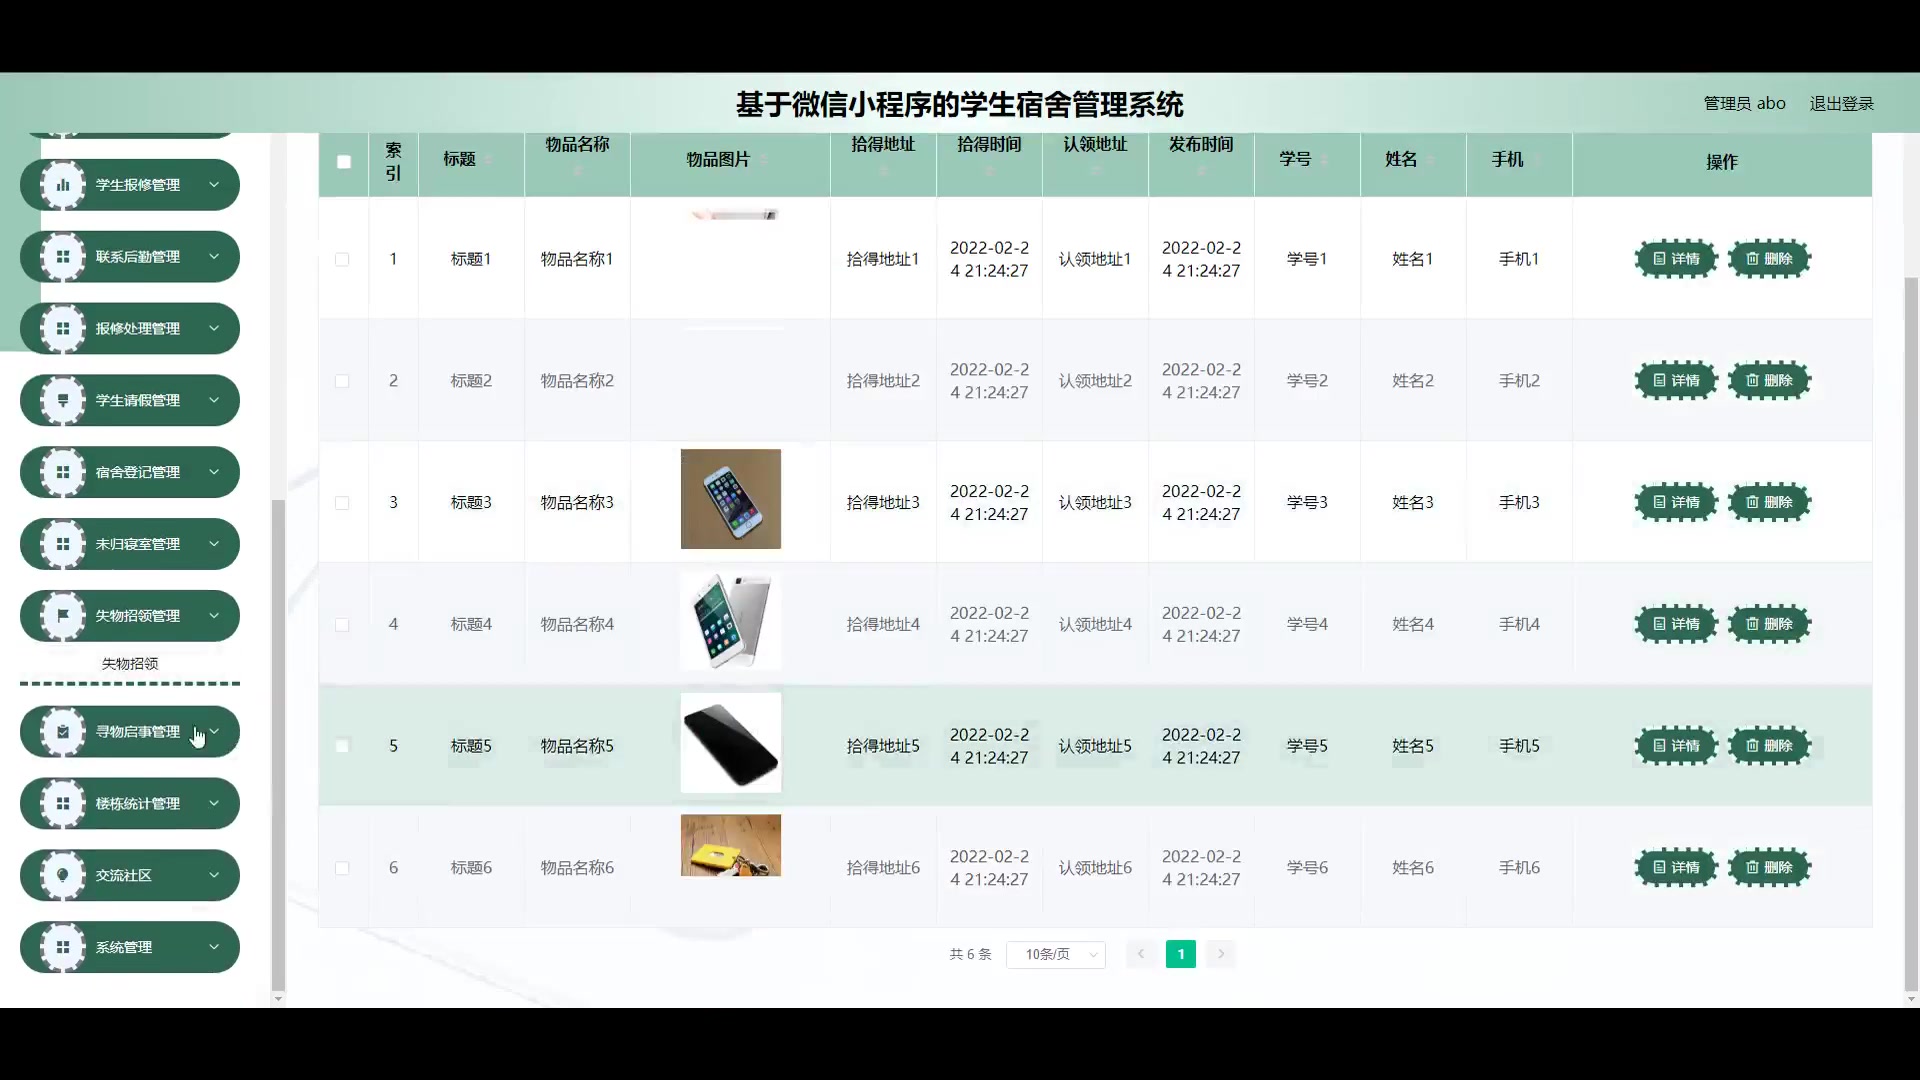Open the 报修处理管理 menu
The width and height of the screenshot is (1920, 1080).
(137, 329)
